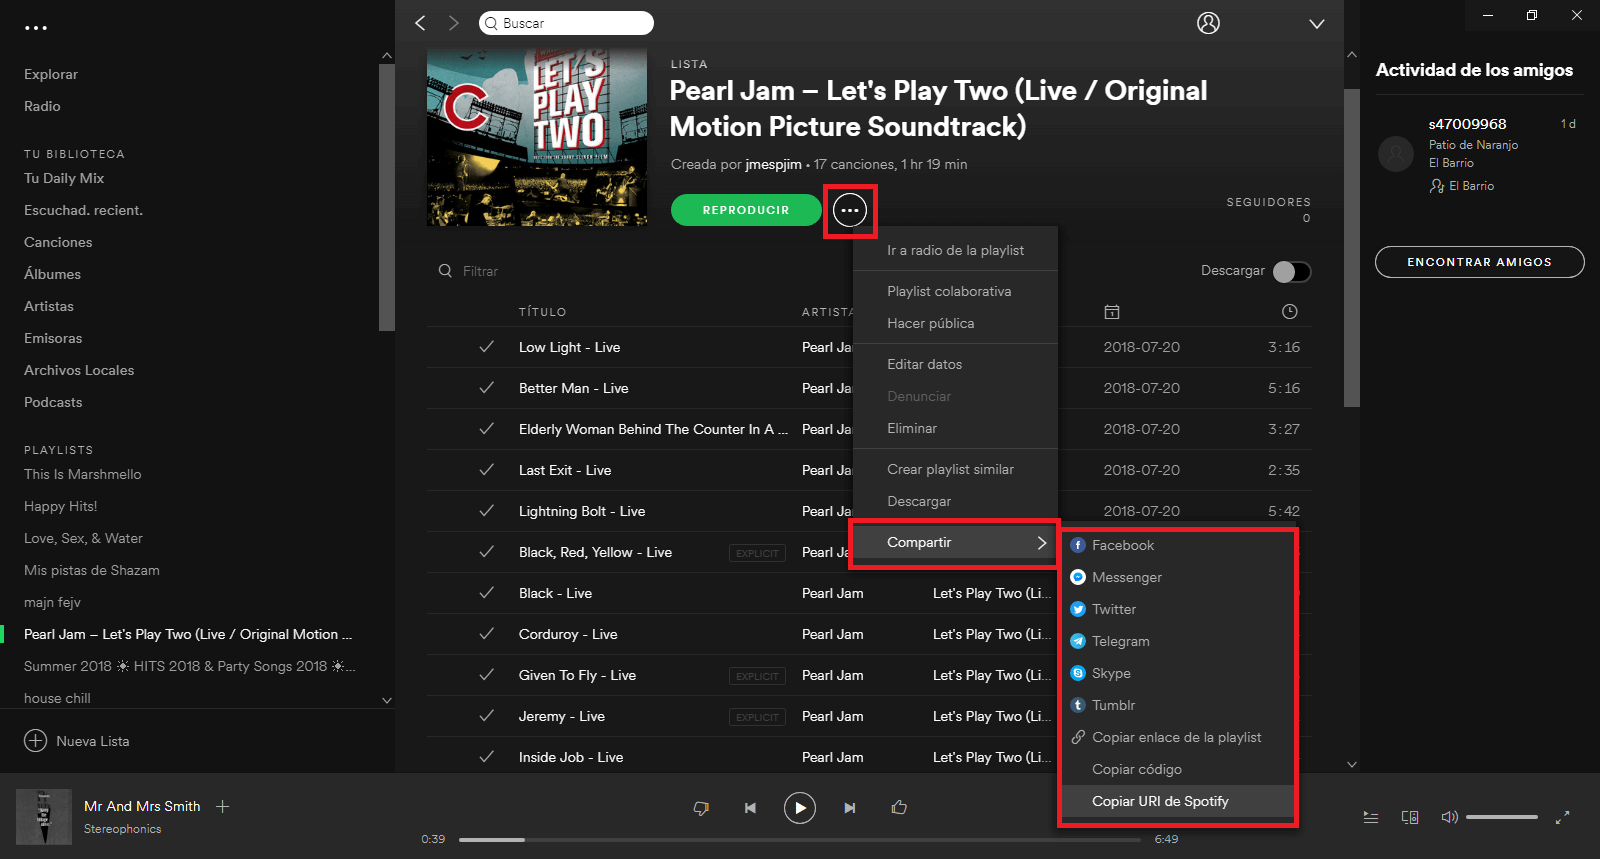Go back with the left arrow
Image resolution: width=1600 pixels, height=859 pixels.
tap(420, 23)
